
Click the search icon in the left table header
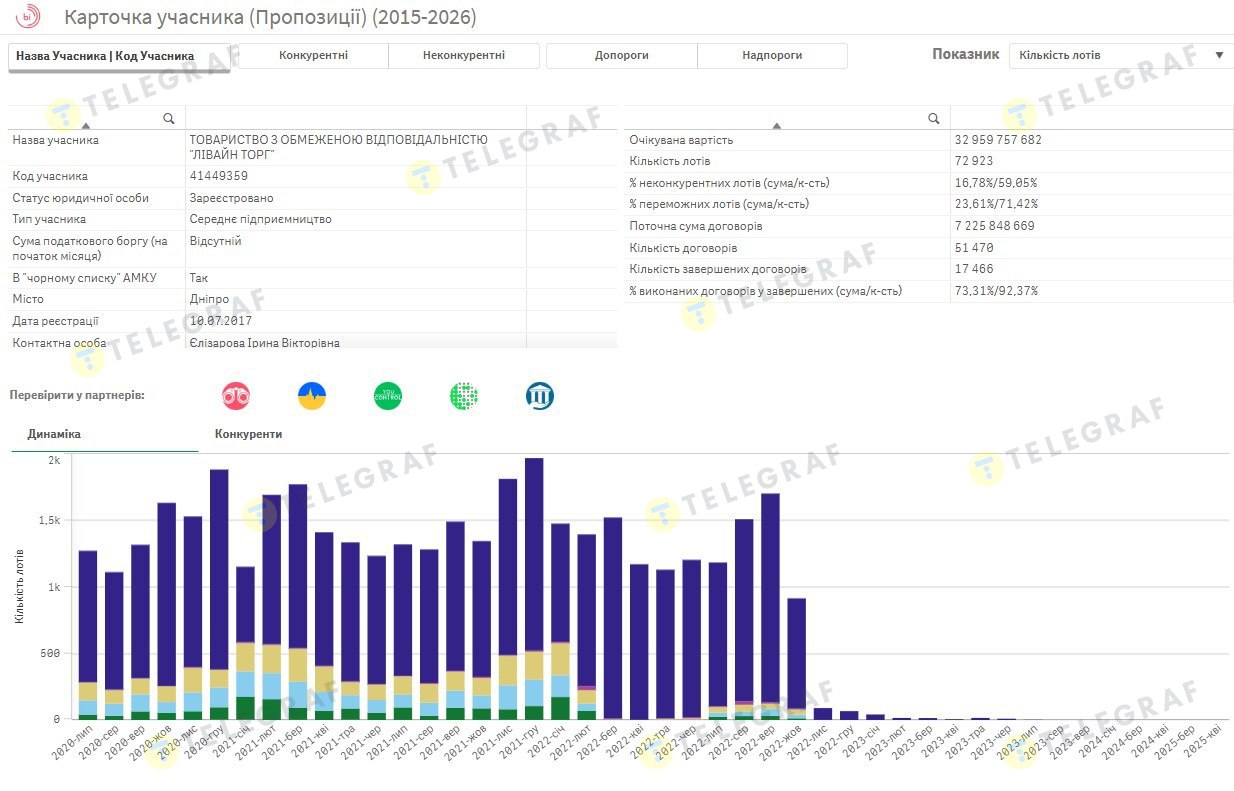click(169, 118)
